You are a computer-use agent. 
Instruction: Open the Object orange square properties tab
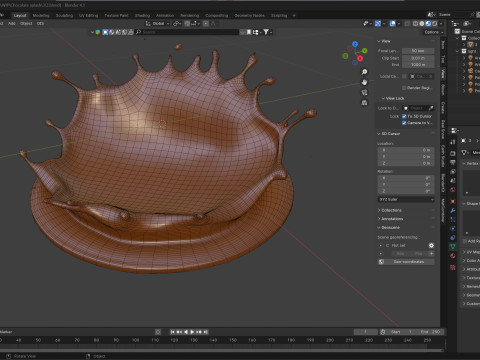453,202
